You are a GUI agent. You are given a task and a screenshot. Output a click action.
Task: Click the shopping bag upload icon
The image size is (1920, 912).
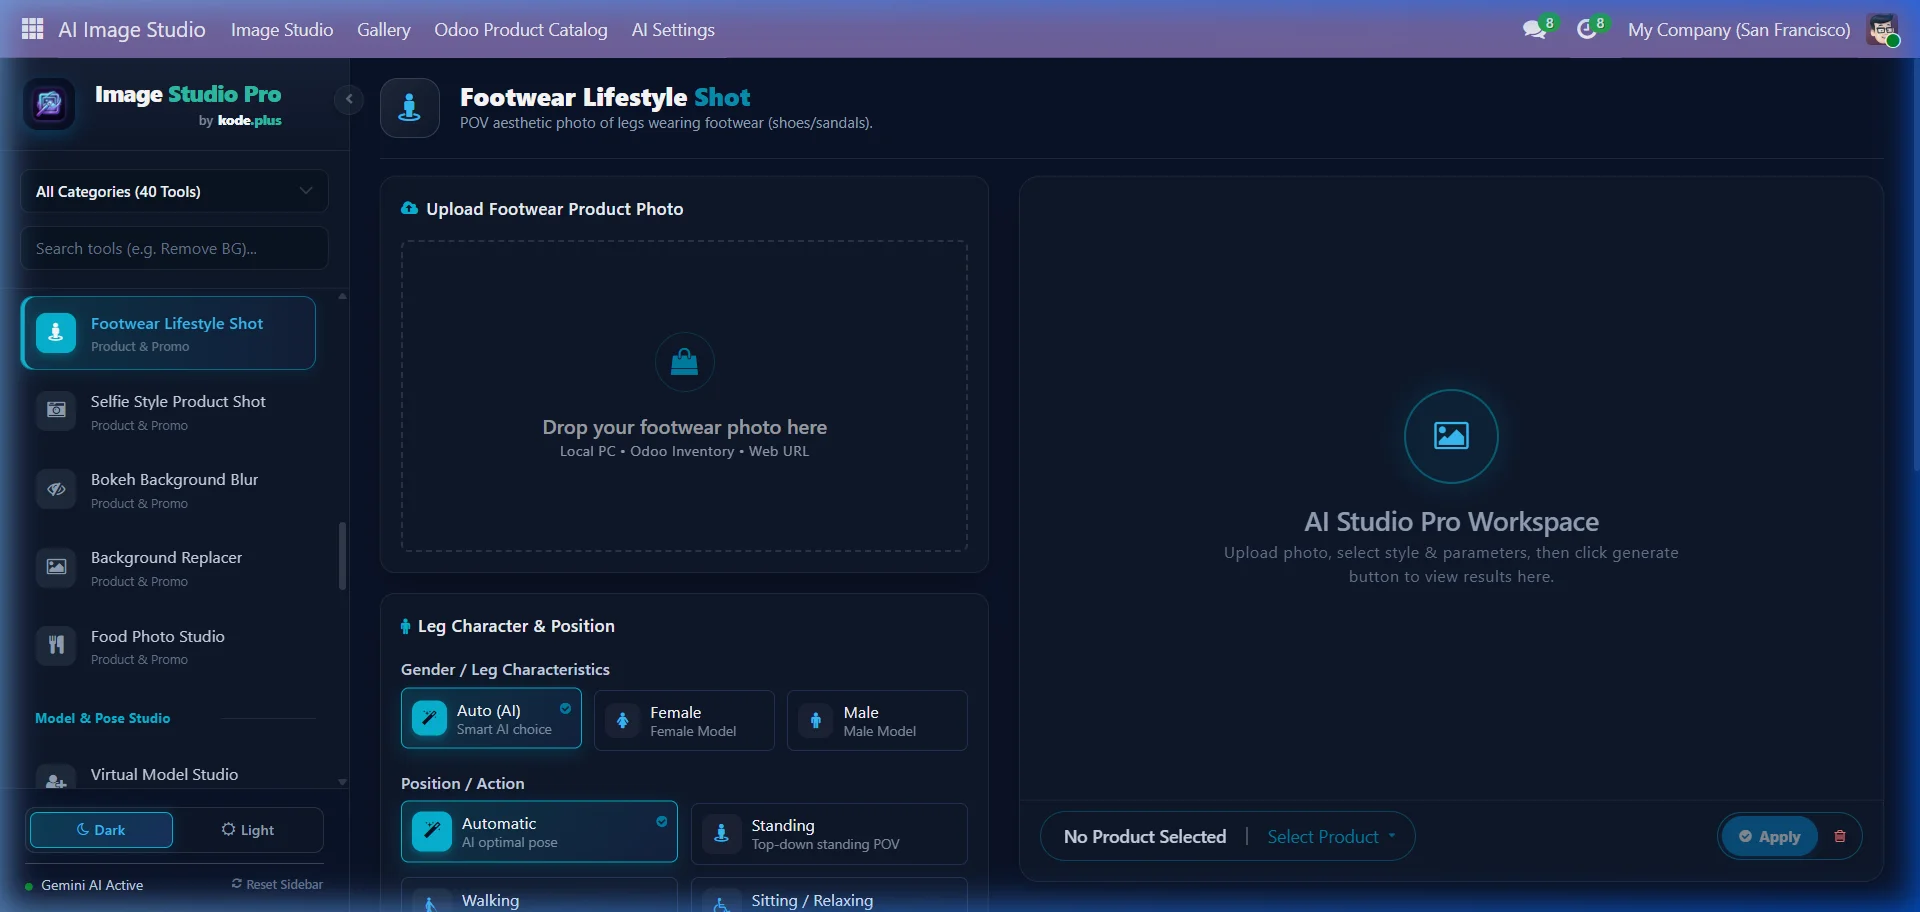click(x=684, y=362)
